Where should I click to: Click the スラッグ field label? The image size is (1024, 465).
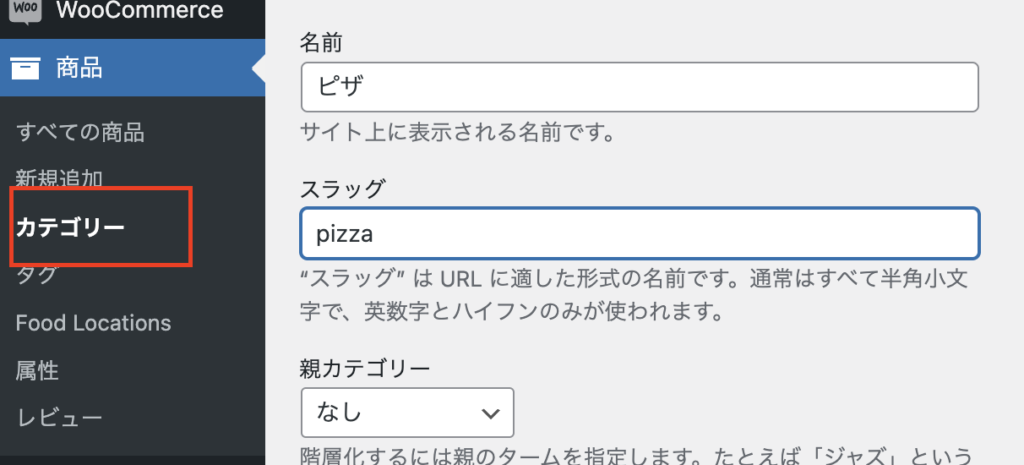click(x=343, y=187)
